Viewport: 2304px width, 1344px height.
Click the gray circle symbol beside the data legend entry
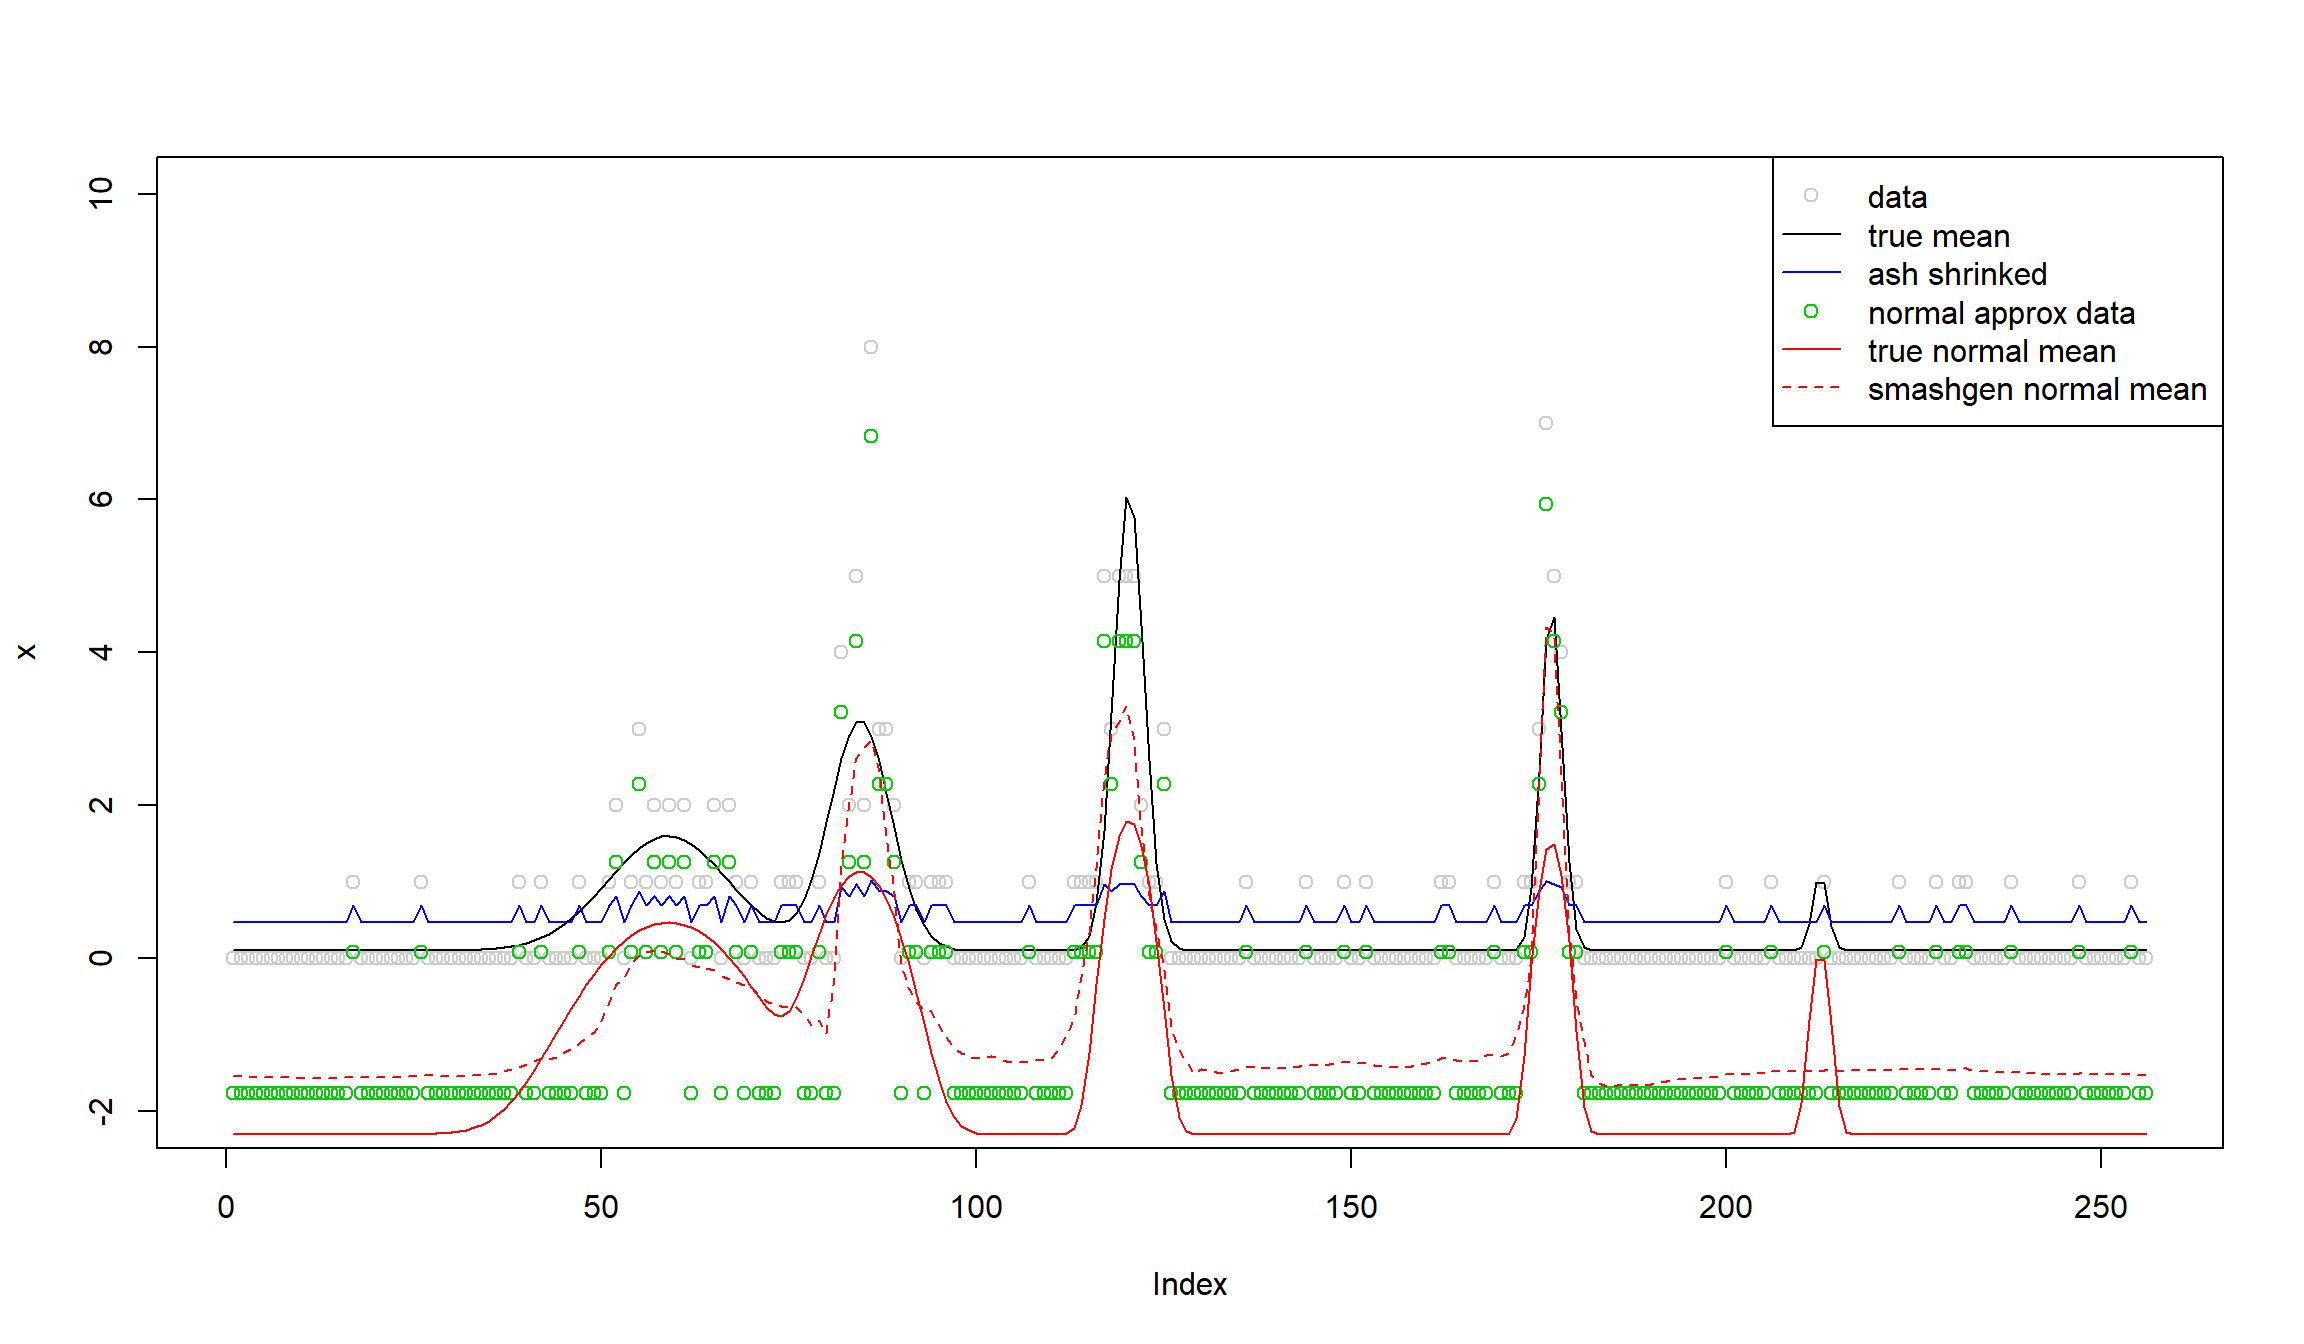[x=1810, y=196]
